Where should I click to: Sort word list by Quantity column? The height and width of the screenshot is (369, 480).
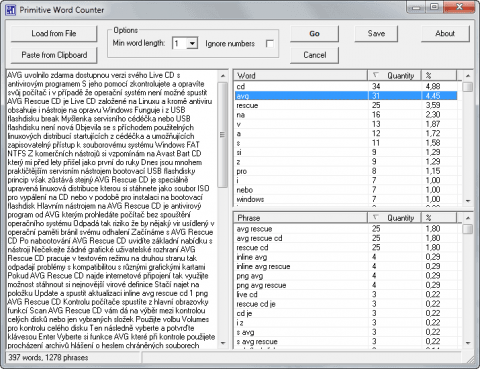click(394, 76)
